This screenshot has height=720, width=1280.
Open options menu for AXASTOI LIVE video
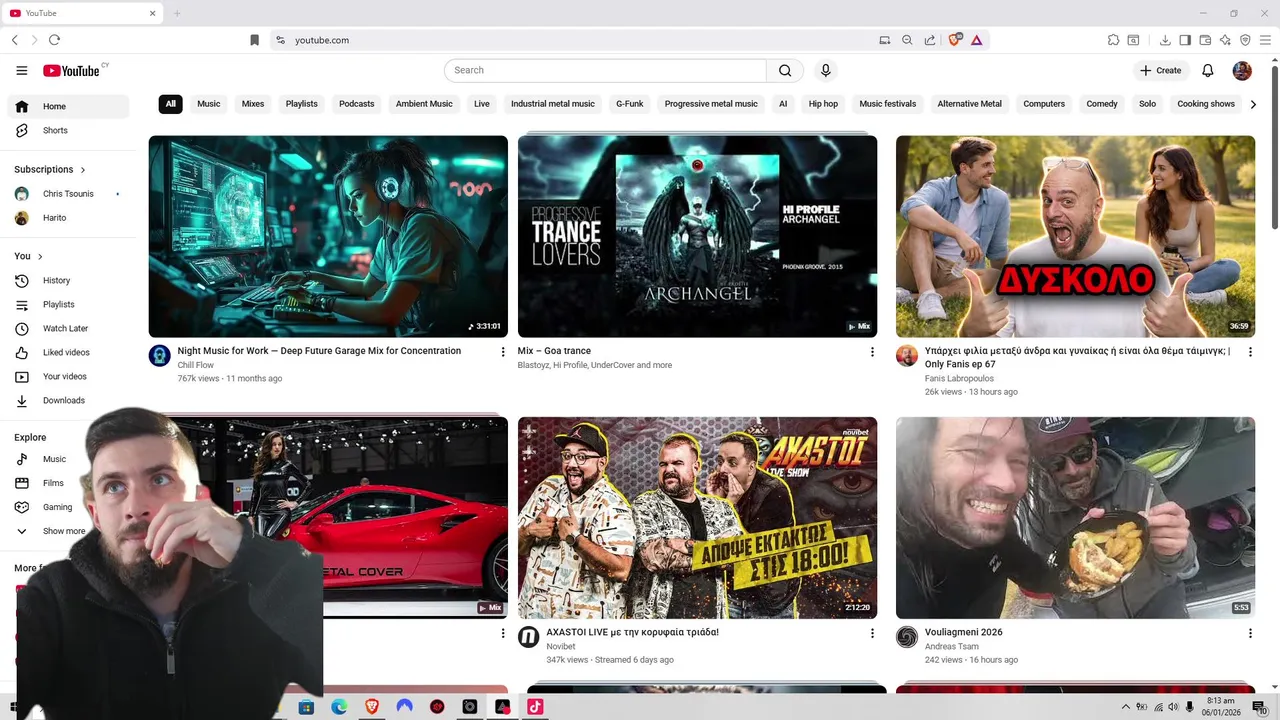[x=872, y=633]
